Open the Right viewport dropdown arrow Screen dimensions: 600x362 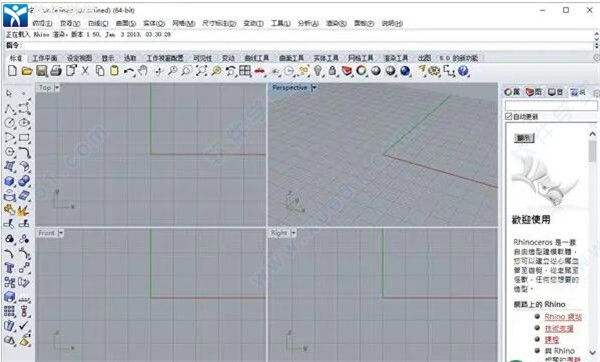click(293, 233)
